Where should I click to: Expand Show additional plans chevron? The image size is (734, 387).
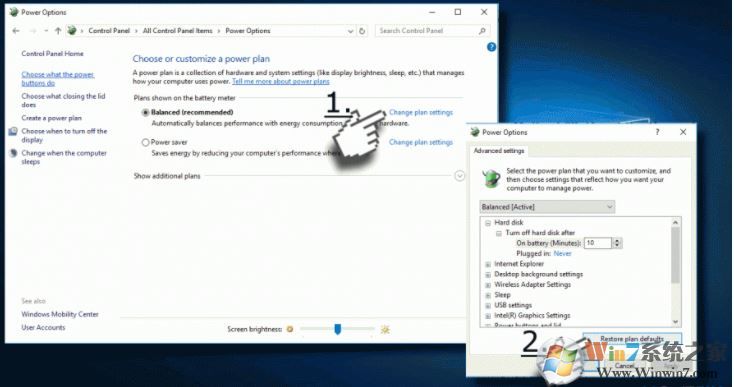(460, 176)
